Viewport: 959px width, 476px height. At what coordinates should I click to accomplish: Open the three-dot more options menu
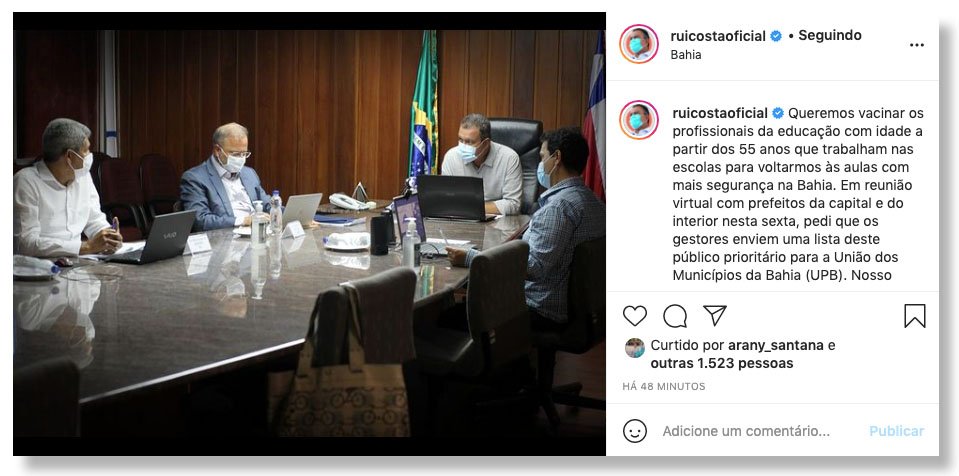click(916, 45)
